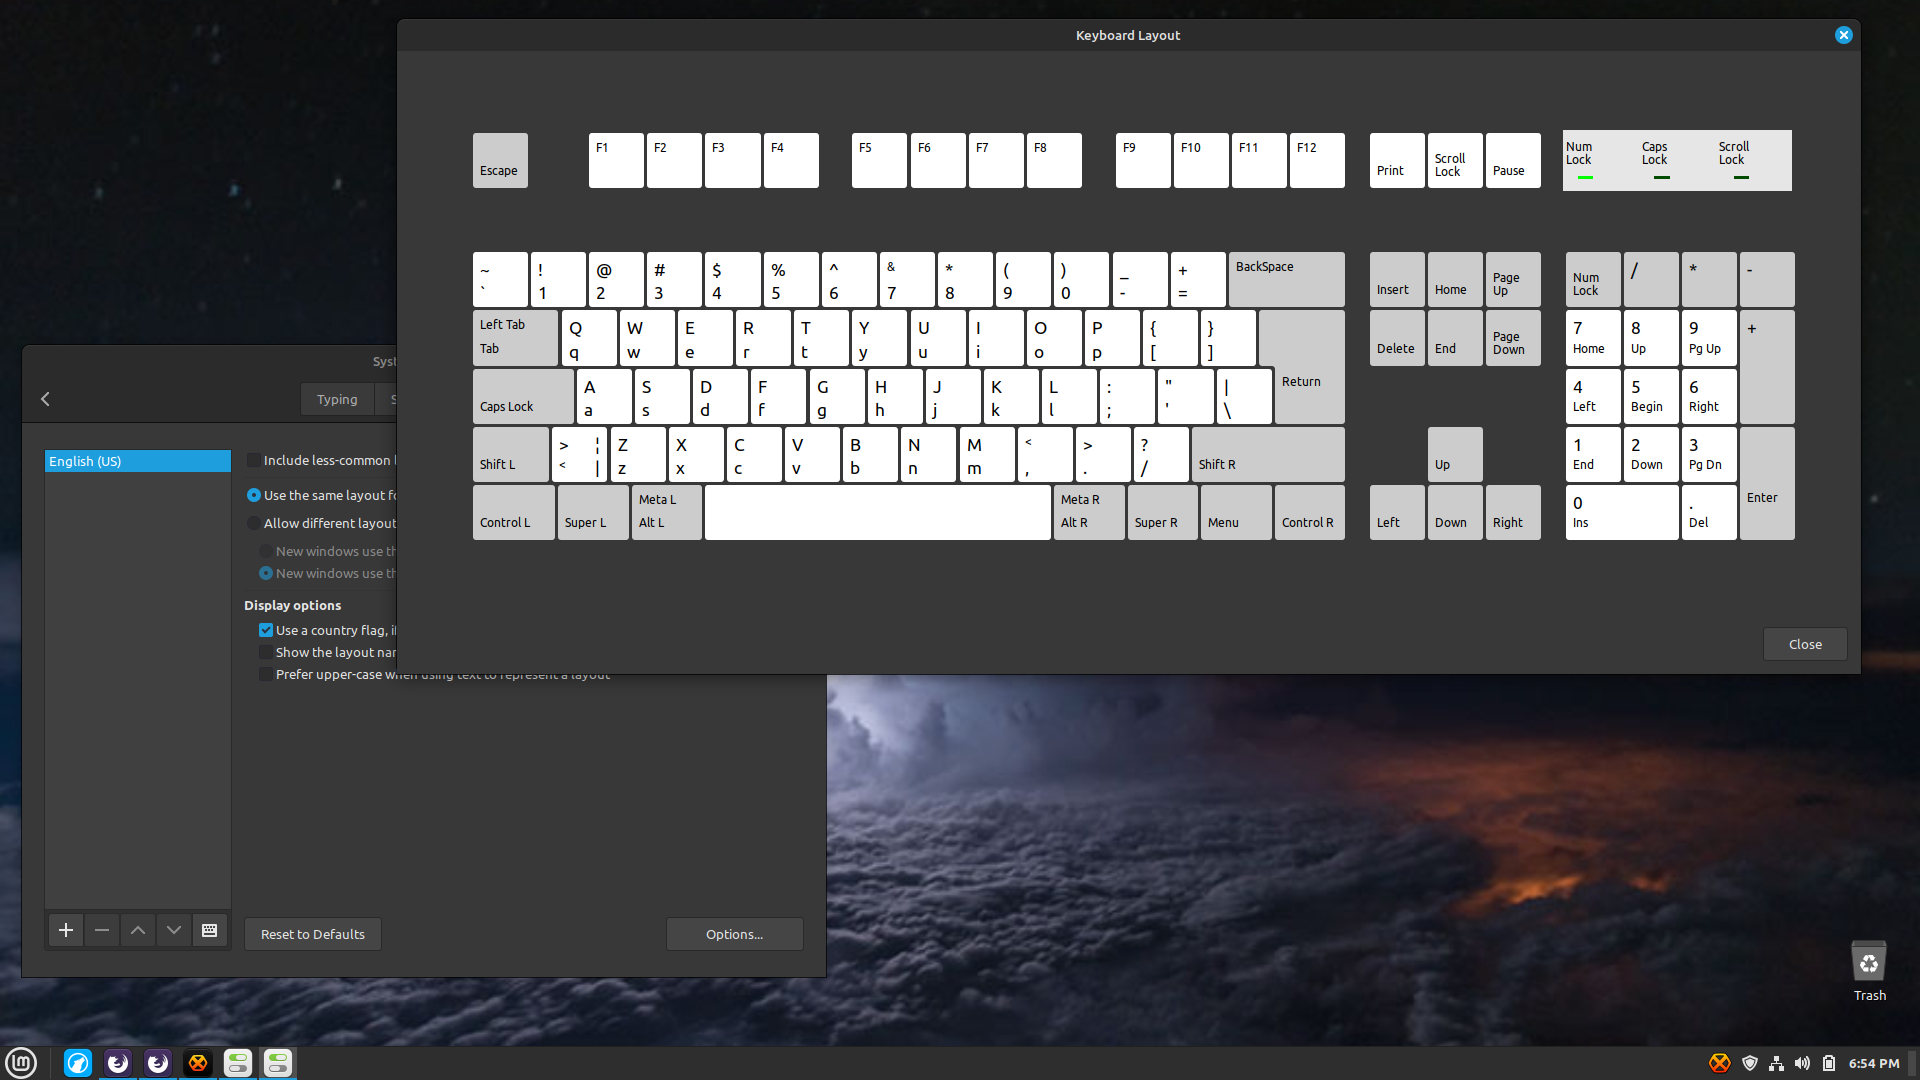1920x1080 pixels.
Task: Click the Menu key
Action: point(1236,512)
